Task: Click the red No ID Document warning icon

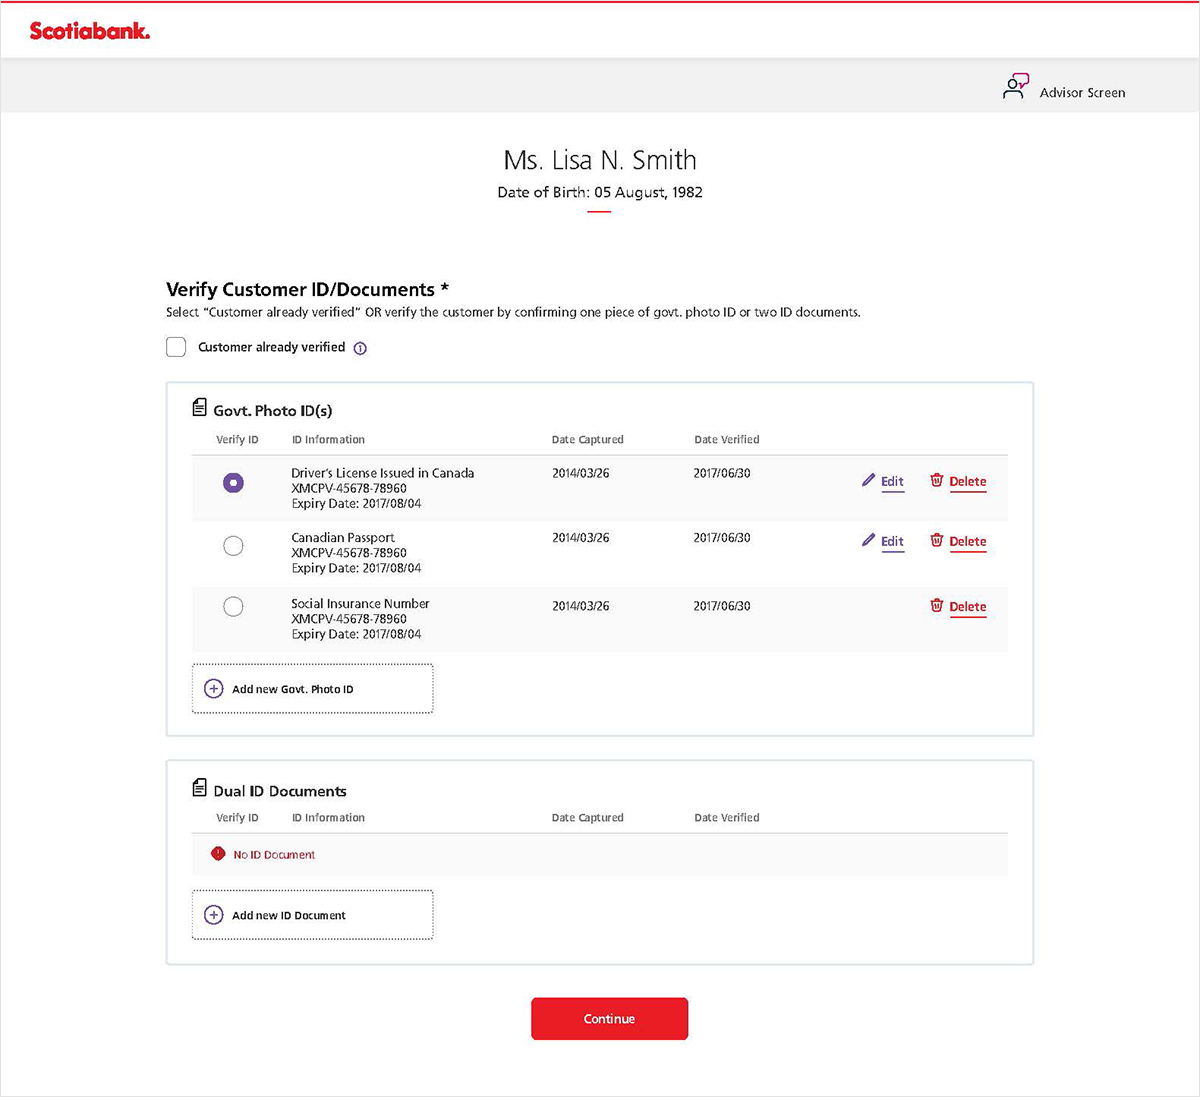Action: click(x=218, y=854)
